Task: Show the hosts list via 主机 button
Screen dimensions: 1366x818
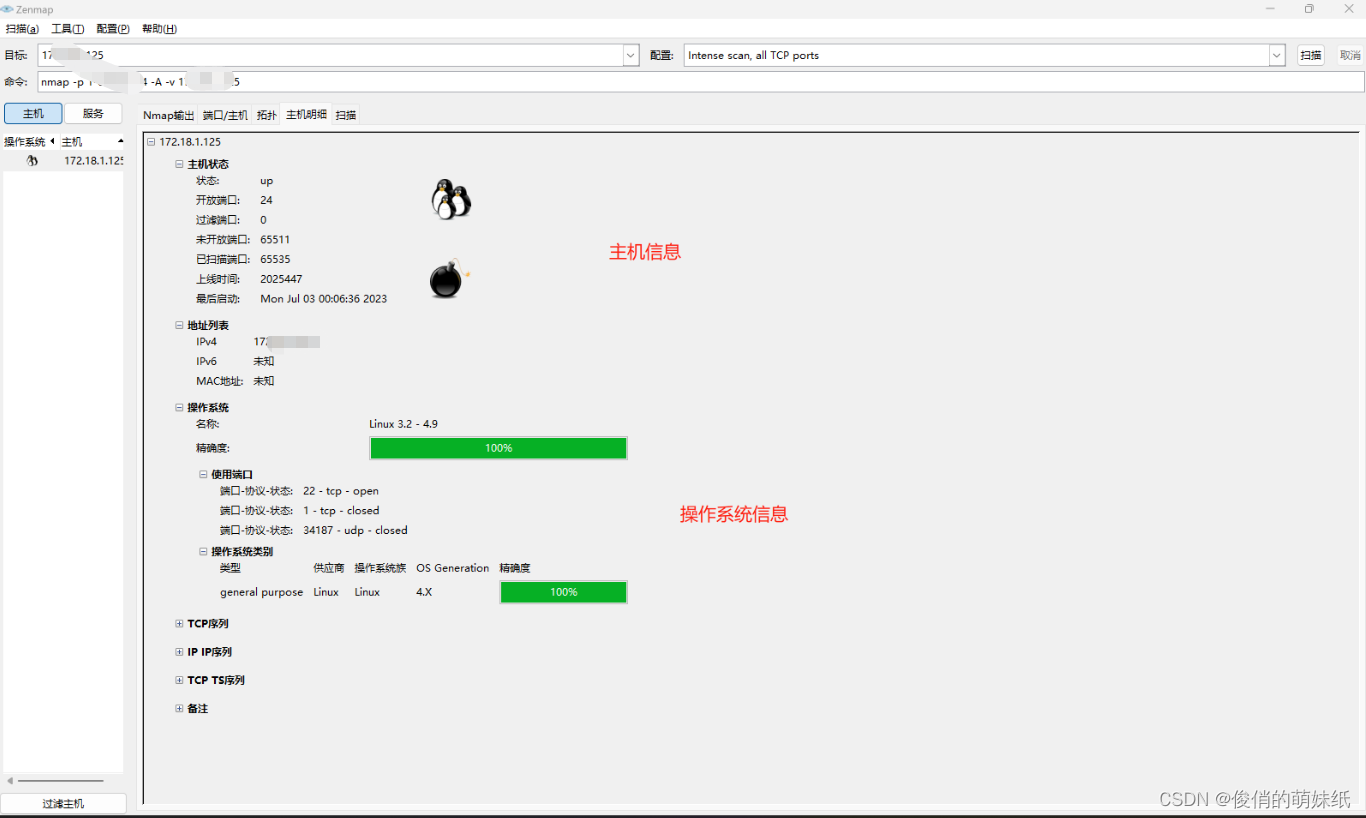Action: pos(33,114)
